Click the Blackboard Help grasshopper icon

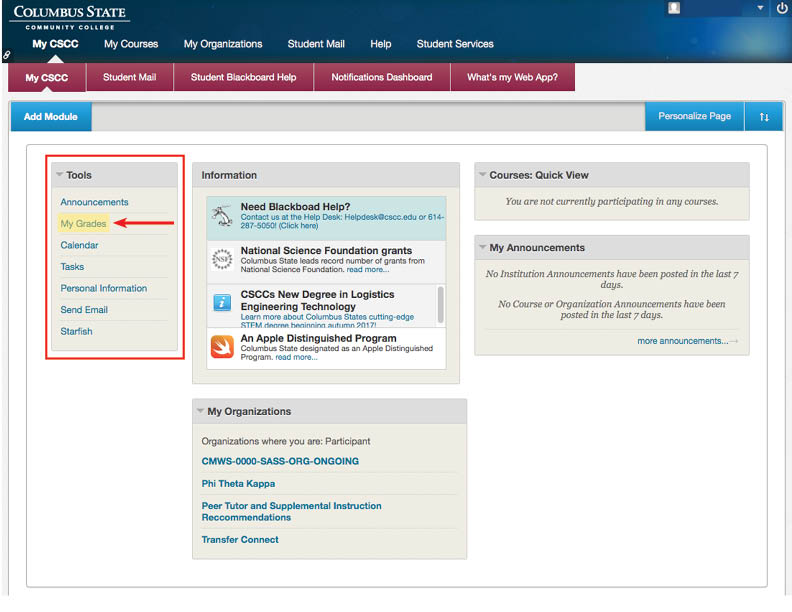tap(222, 215)
